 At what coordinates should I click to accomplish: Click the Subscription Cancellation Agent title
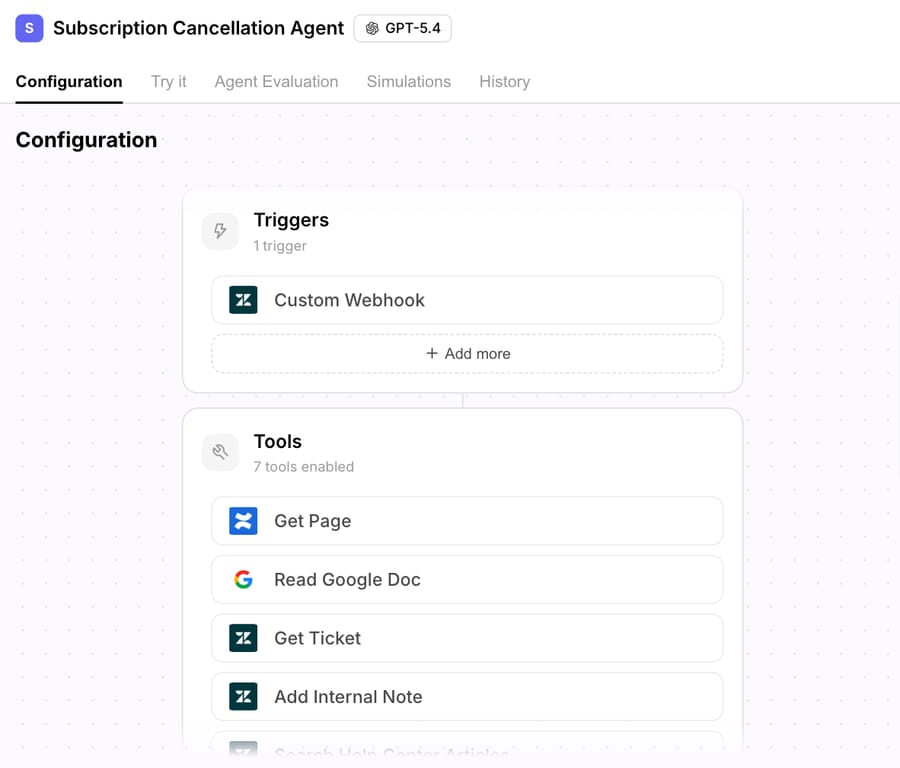pyautogui.click(x=199, y=28)
